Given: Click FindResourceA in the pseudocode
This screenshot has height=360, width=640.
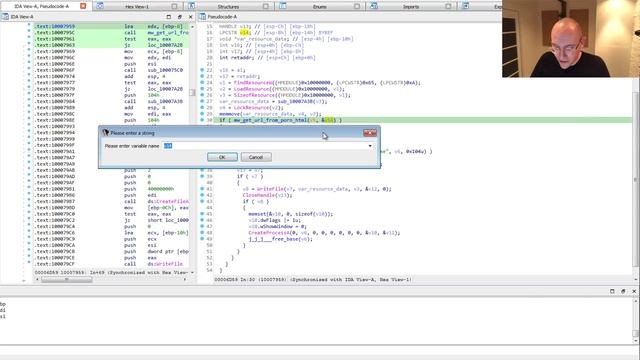Looking at the screenshot, I should 253,82.
